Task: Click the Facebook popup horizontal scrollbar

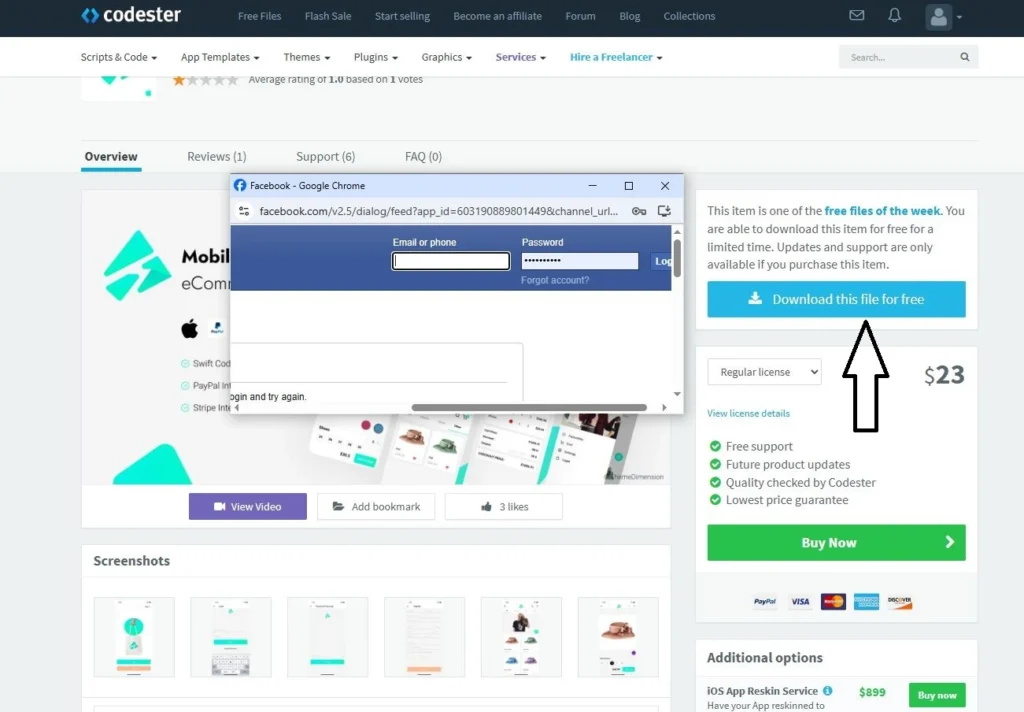Action: [529, 408]
